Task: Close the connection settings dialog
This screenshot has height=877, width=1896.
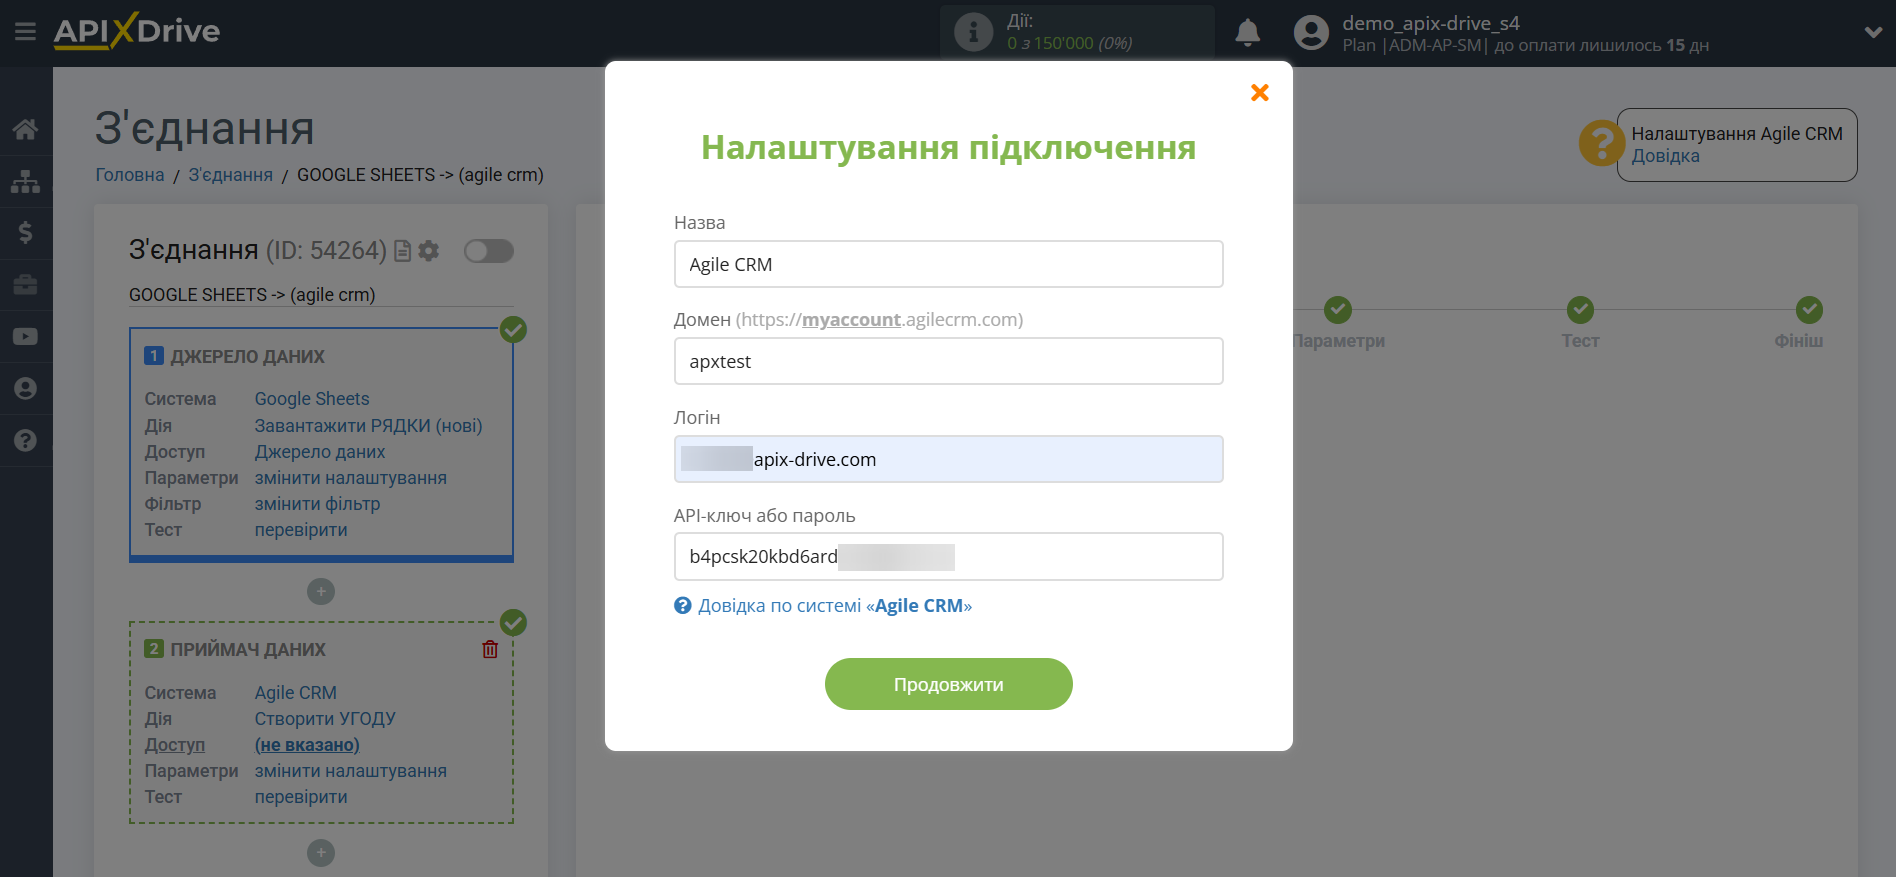Action: click(x=1260, y=93)
